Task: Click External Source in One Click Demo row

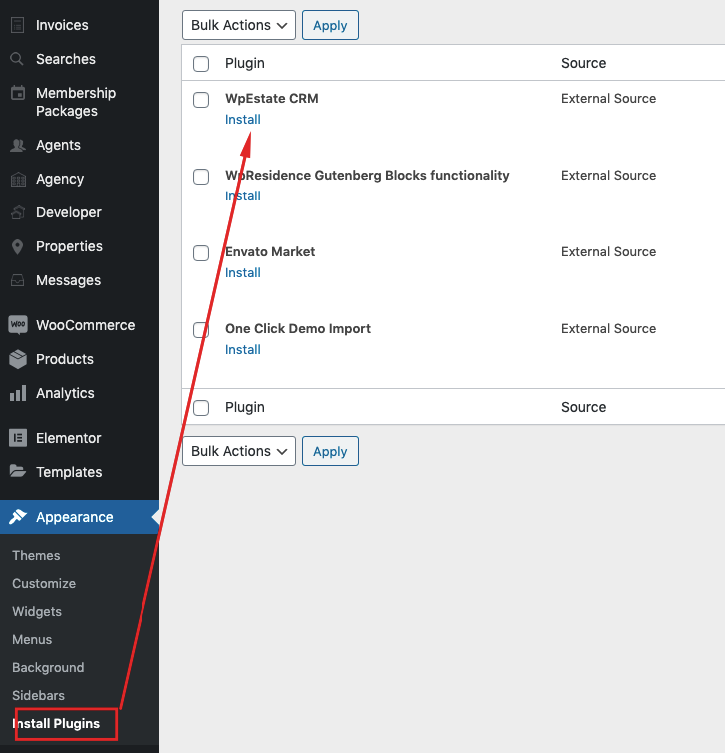Action: (608, 328)
